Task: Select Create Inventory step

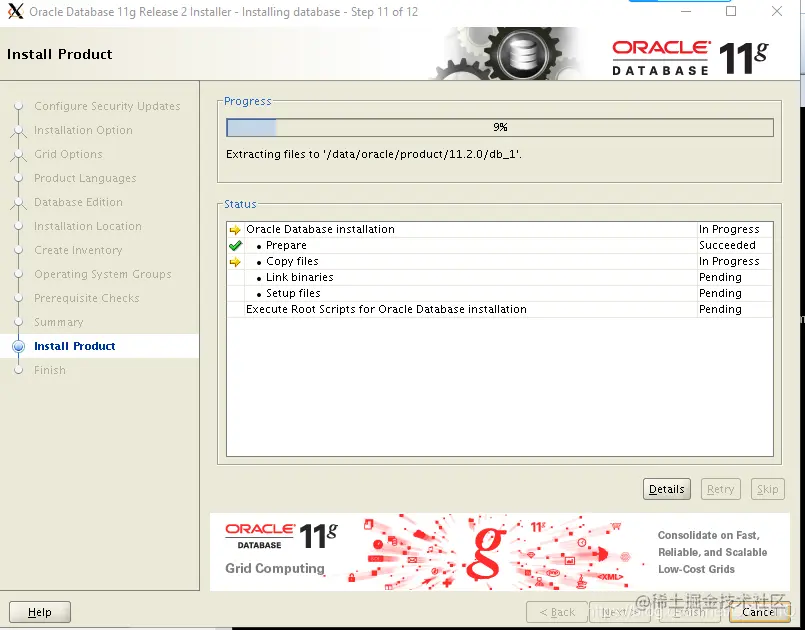Action: click(x=79, y=251)
